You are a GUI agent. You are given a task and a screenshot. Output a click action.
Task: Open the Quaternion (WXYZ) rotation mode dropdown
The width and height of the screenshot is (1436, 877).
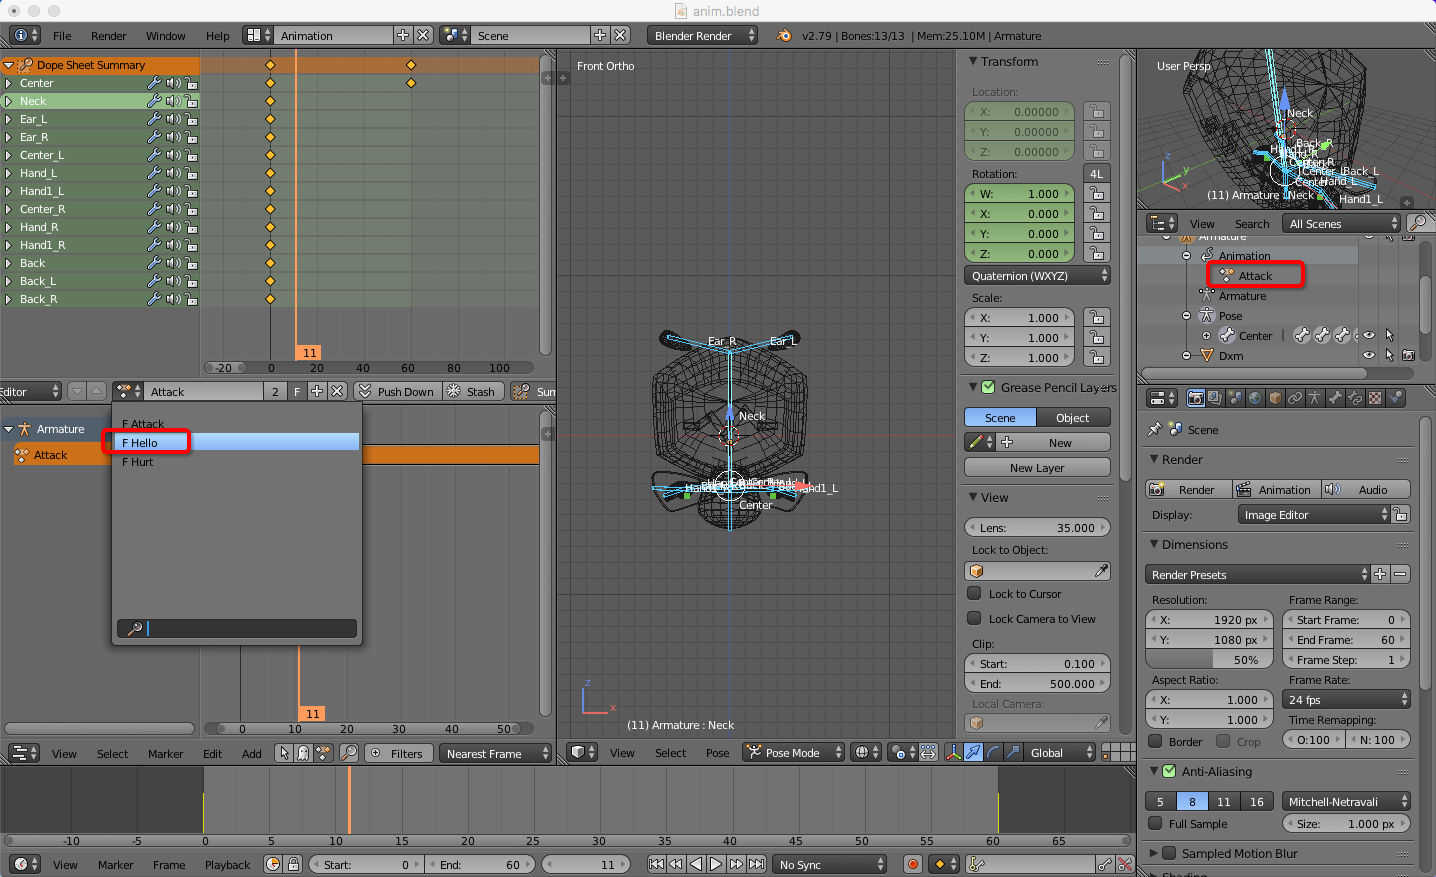[x=1037, y=276]
